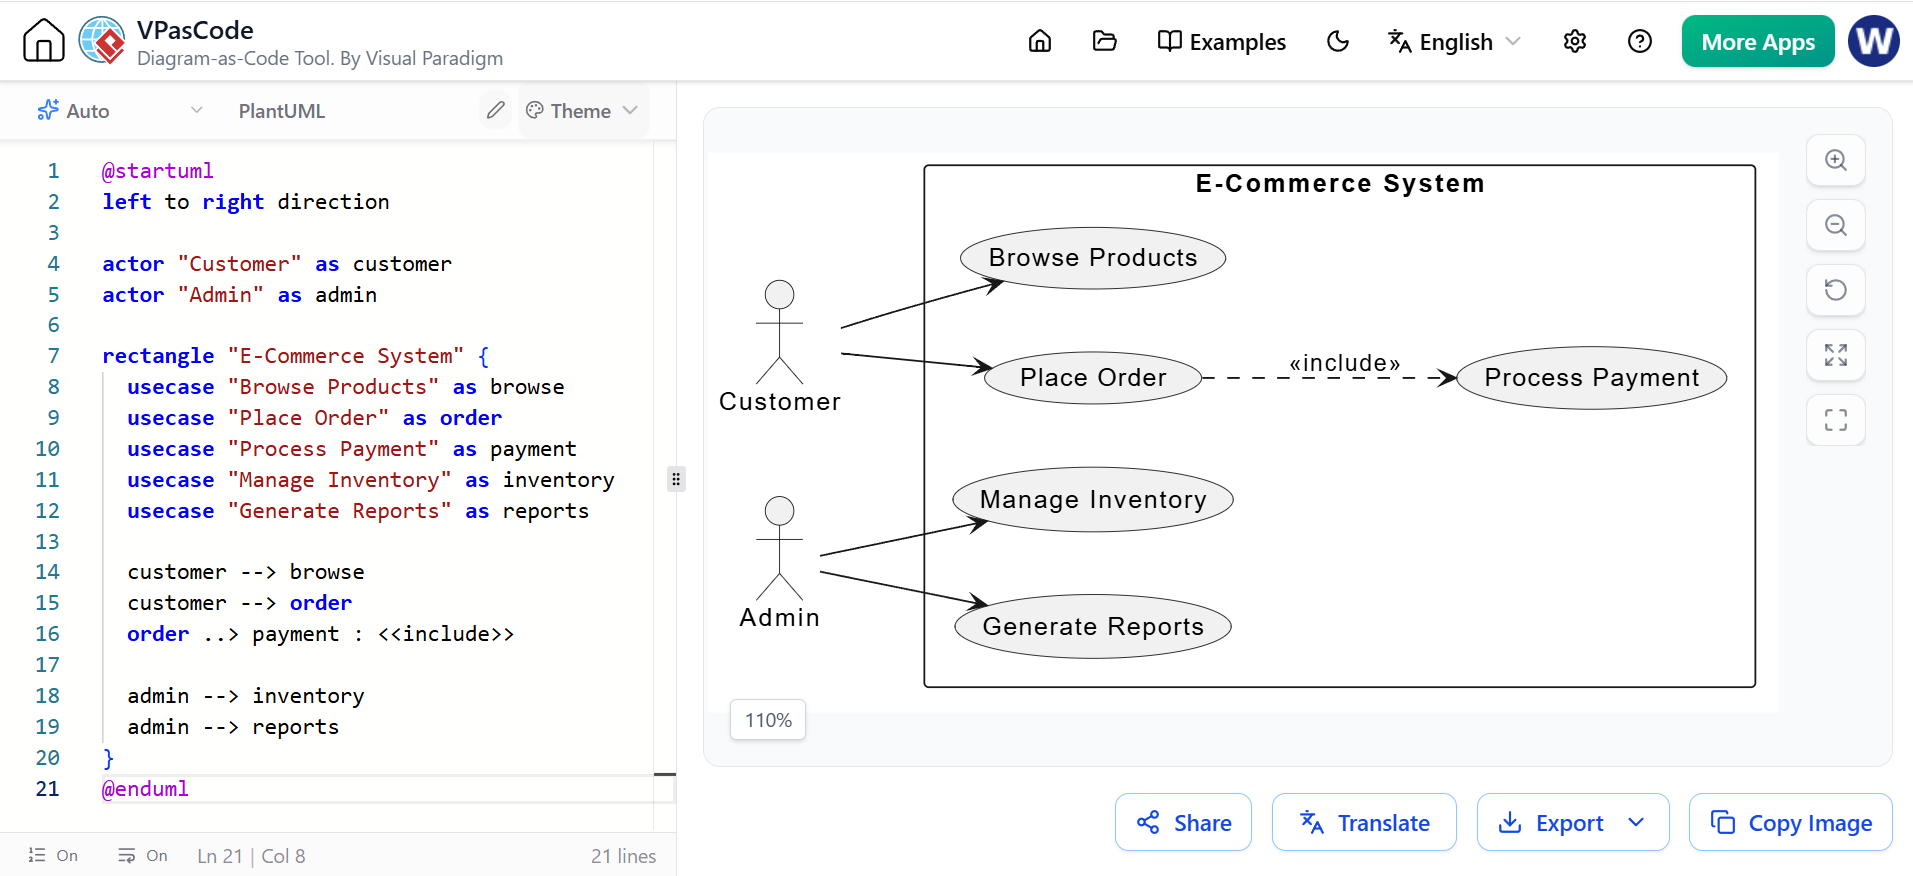Click the 110% zoom level indicator
Screen dimensions: 1913x876
click(x=768, y=720)
